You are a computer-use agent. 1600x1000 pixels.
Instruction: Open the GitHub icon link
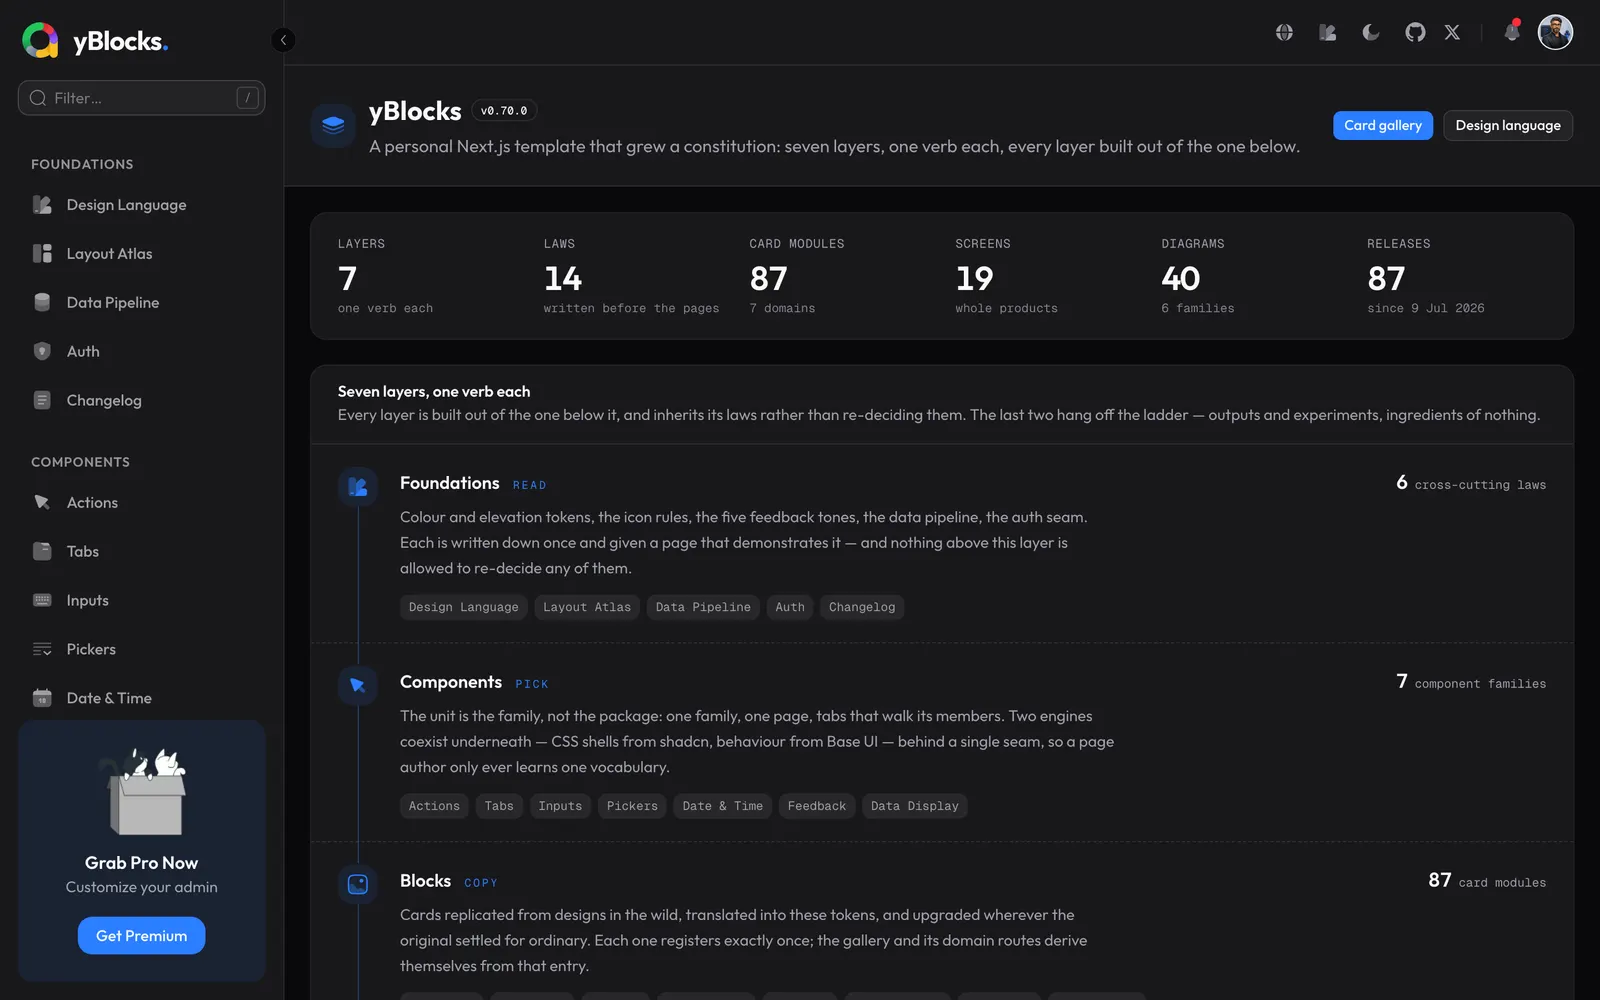tap(1415, 33)
